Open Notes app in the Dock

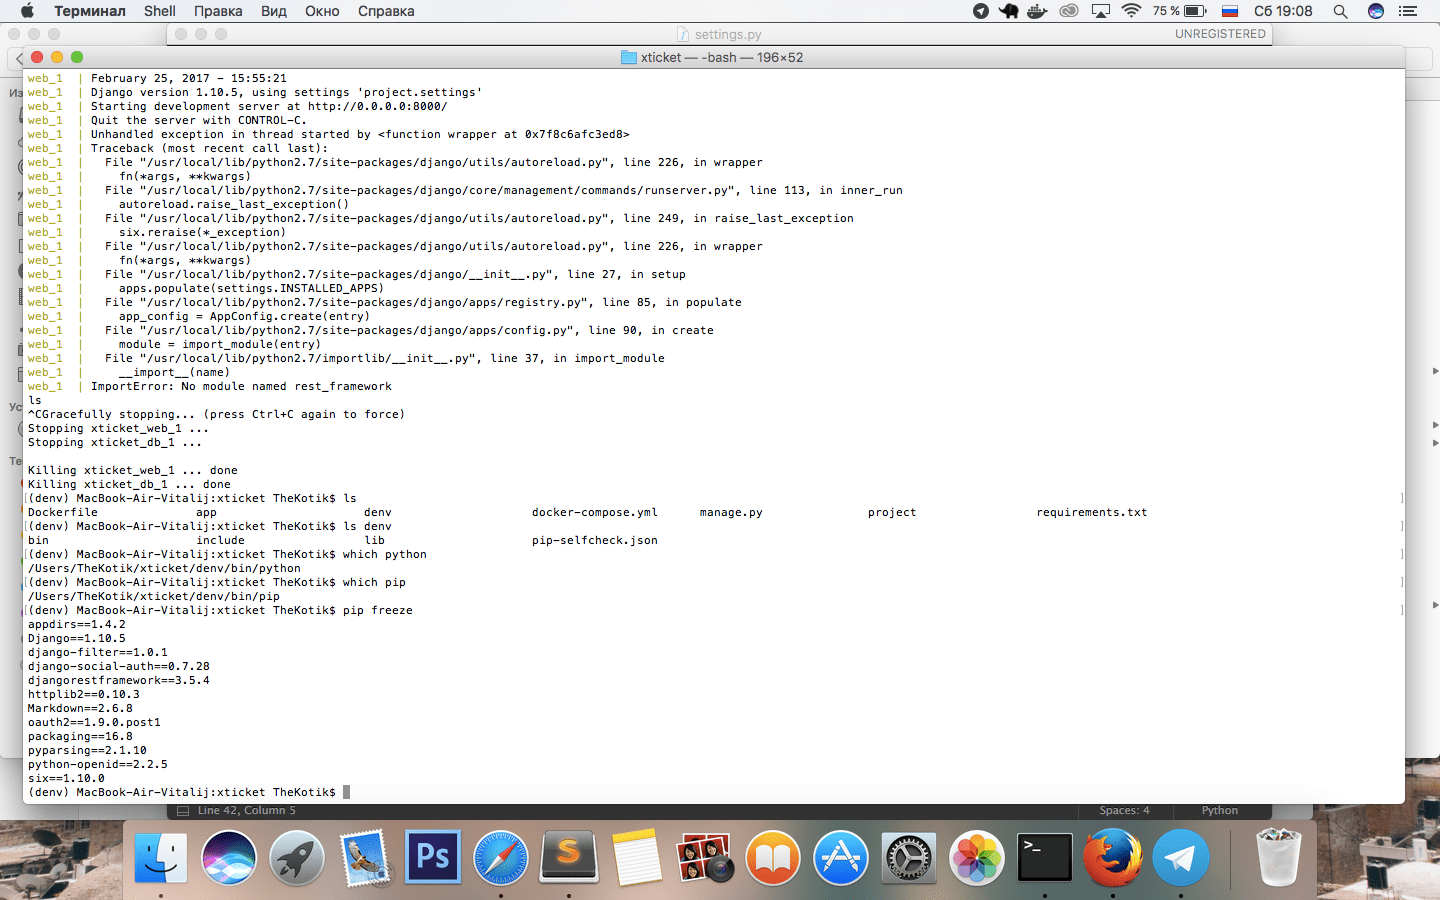click(637, 858)
